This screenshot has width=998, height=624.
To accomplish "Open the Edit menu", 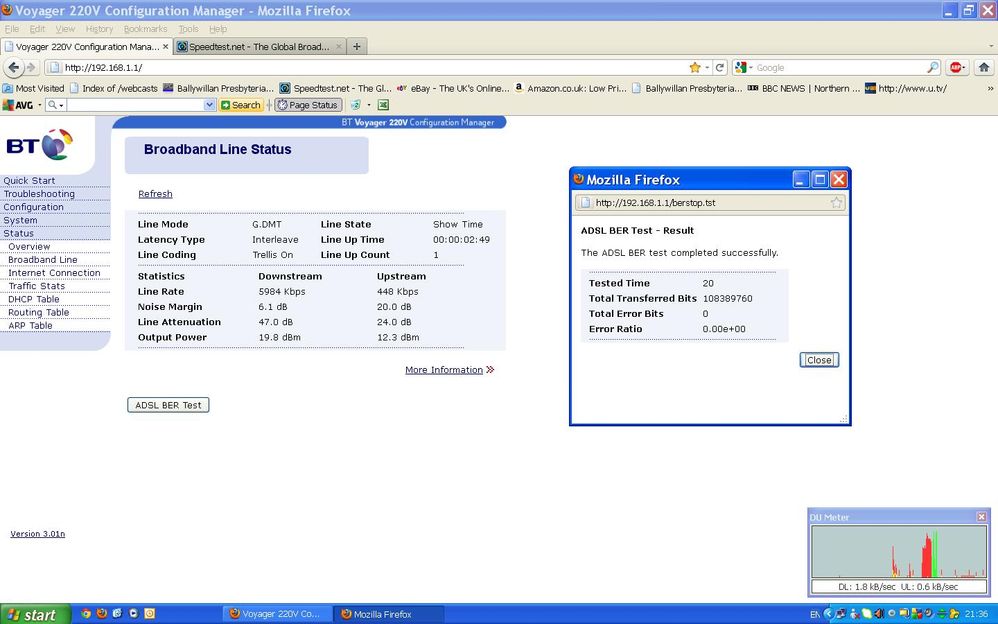I will [x=38, y=29].
